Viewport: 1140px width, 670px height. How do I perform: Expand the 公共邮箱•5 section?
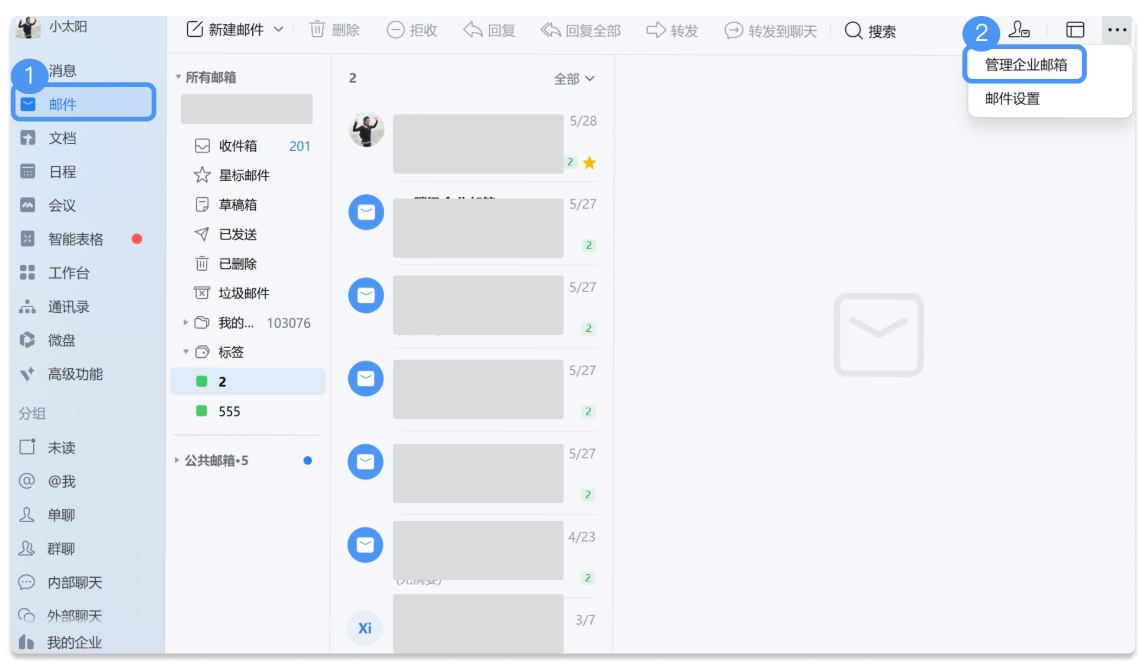[177, 460]
